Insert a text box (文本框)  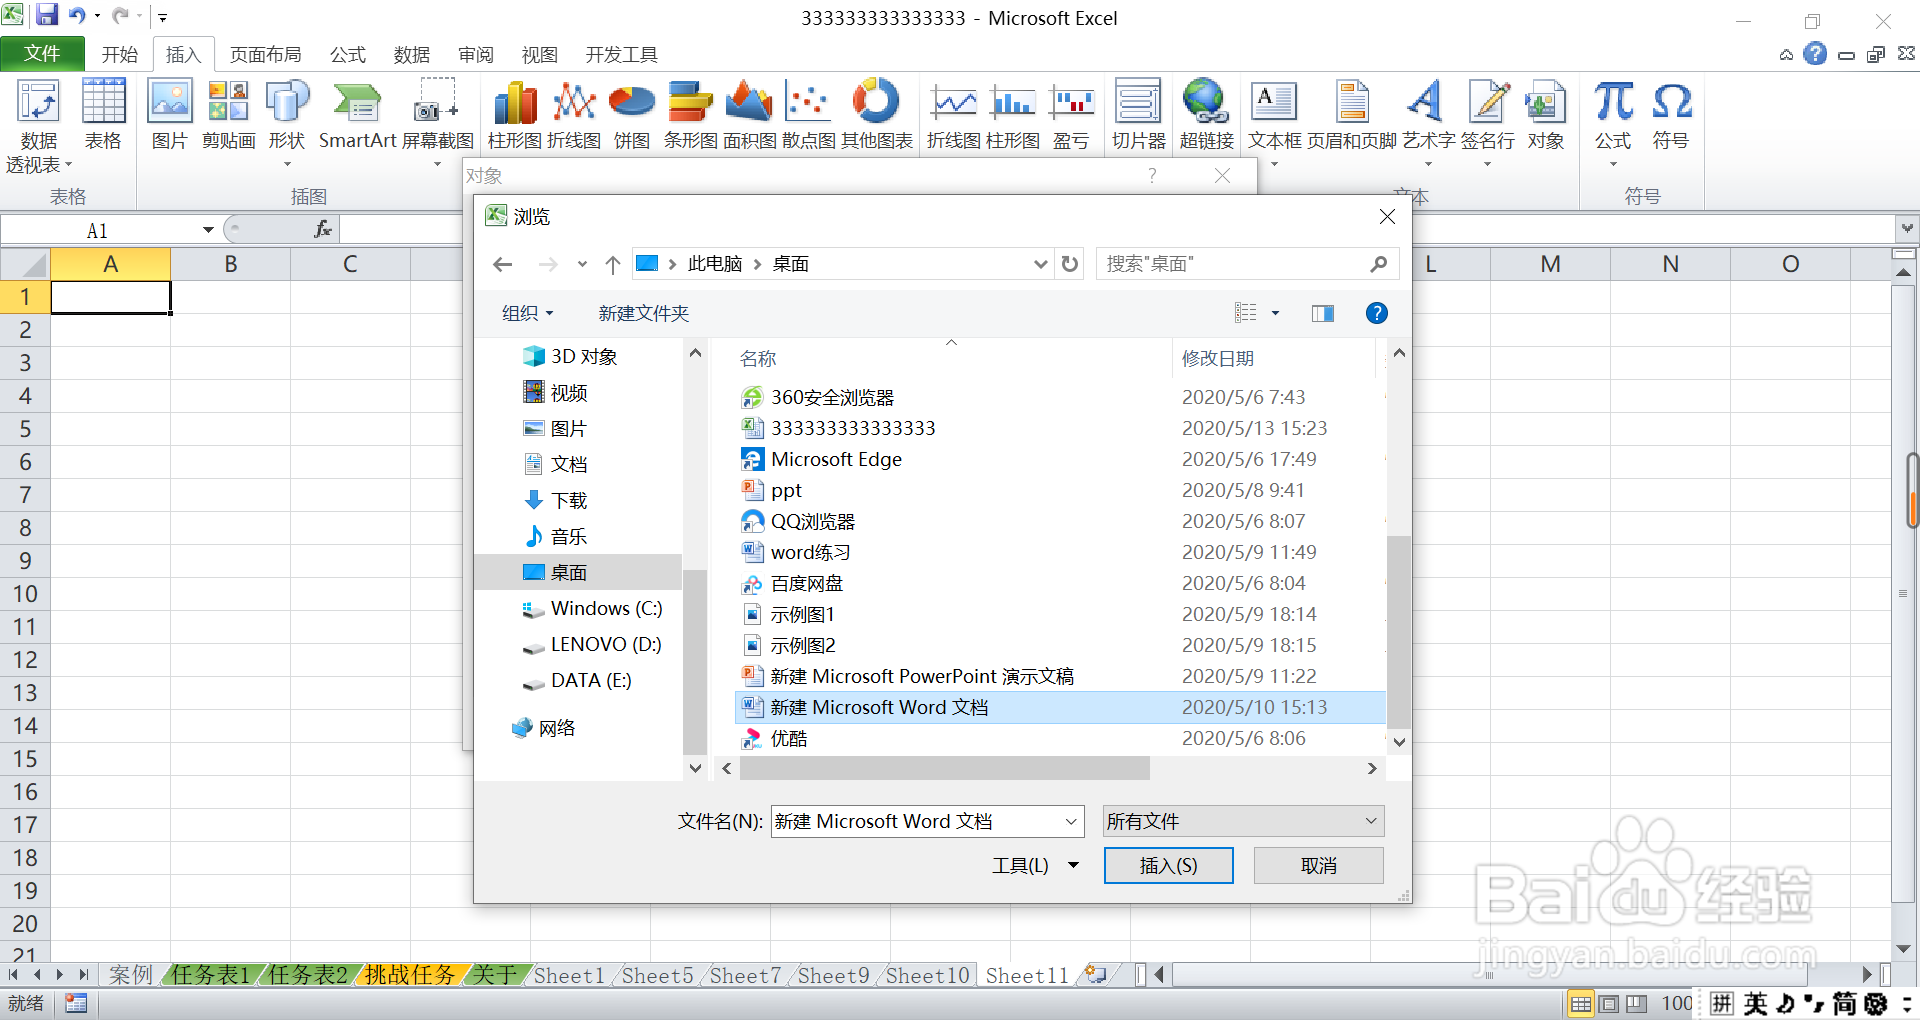[x=1274, y=122]
